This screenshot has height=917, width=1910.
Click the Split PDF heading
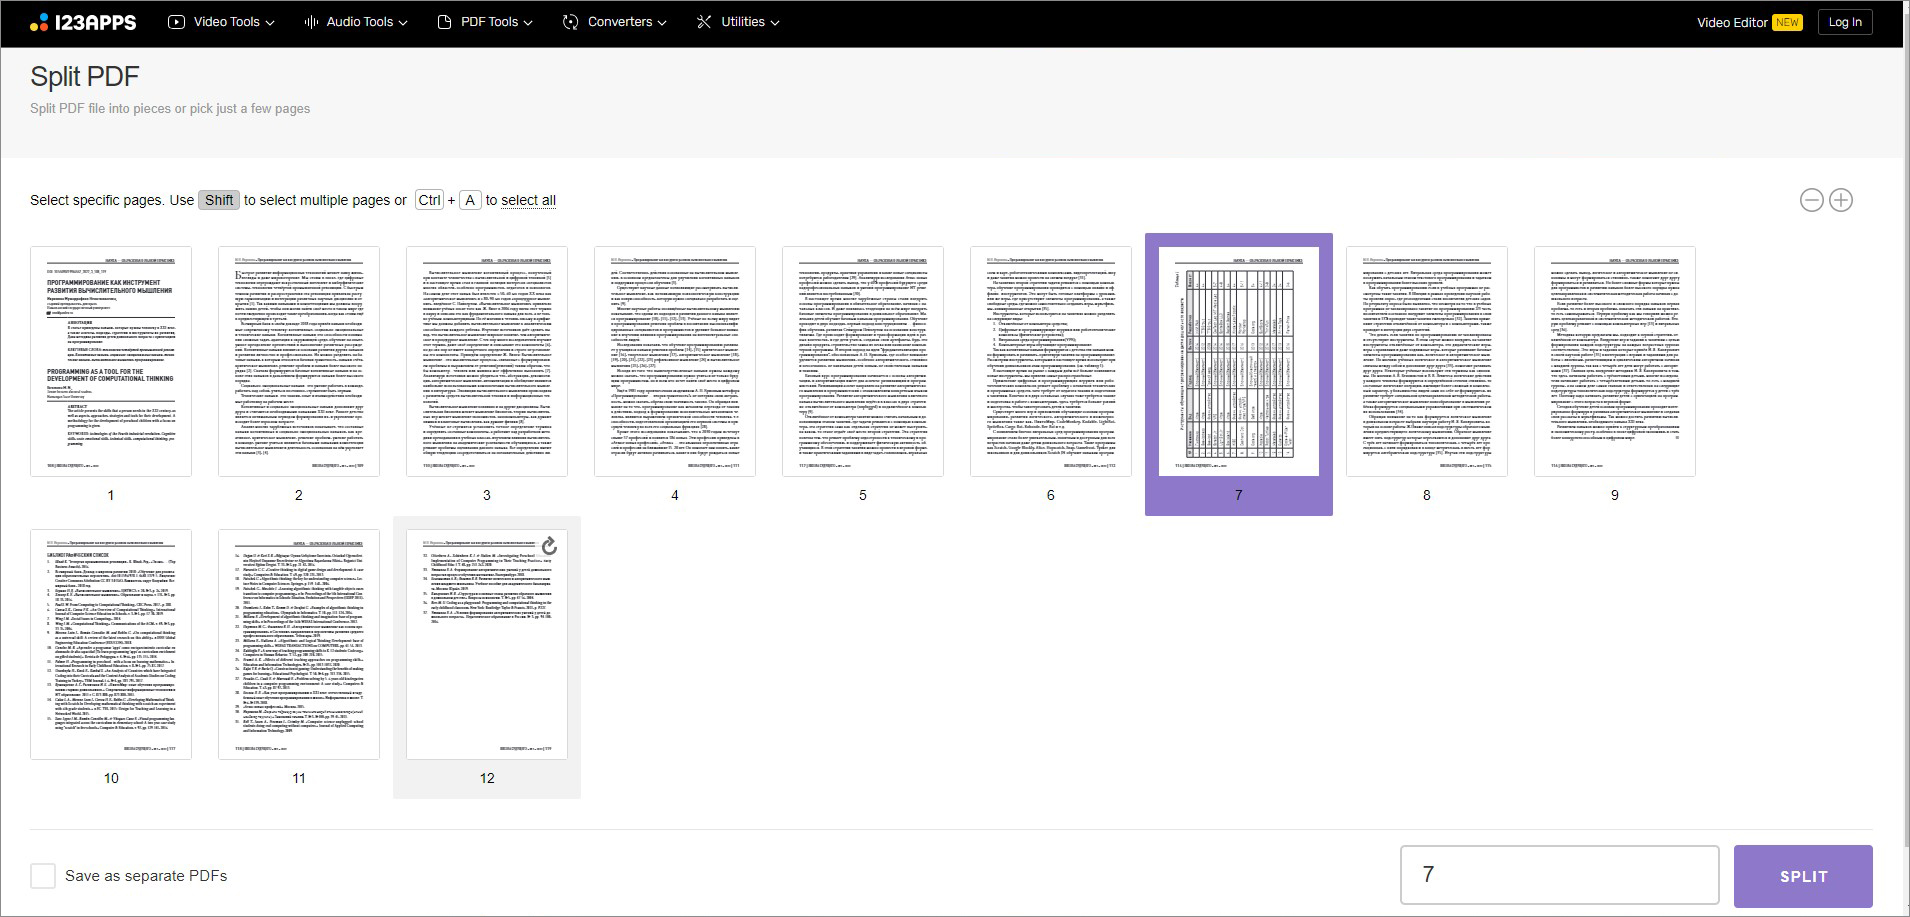coord(85,77)
